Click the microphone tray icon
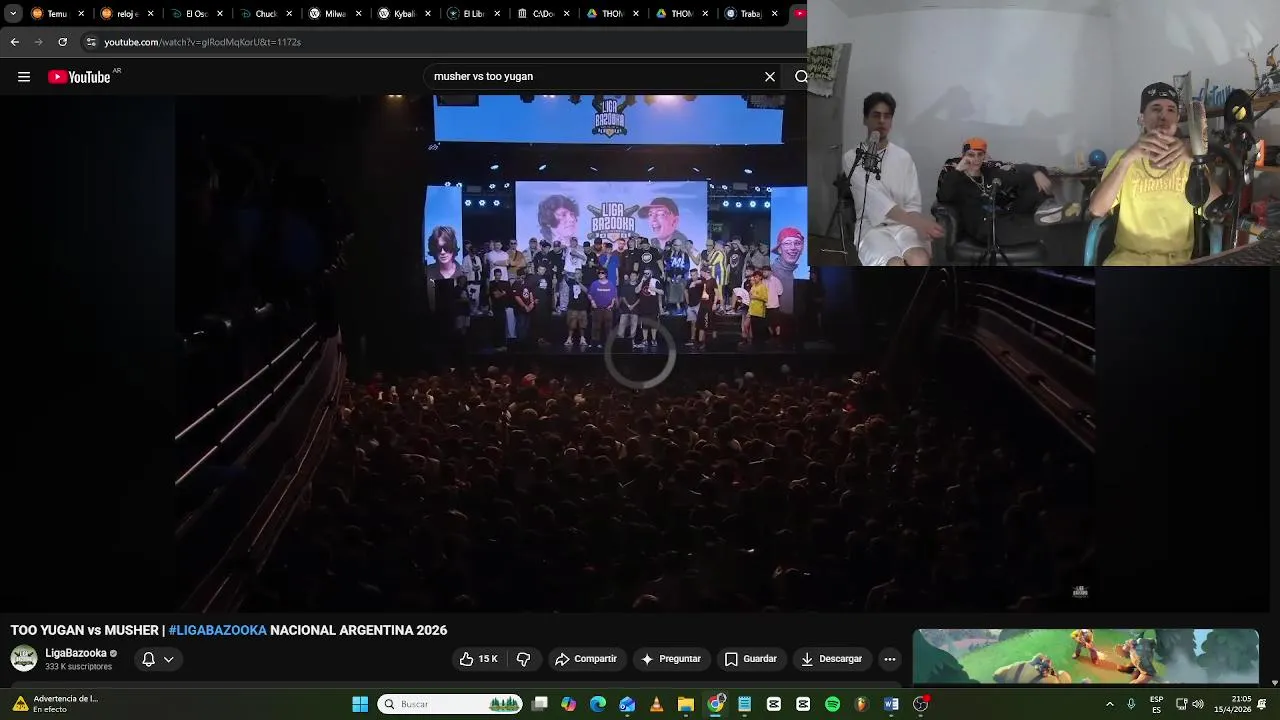 pyautogui.click(x=1131, y=704)
